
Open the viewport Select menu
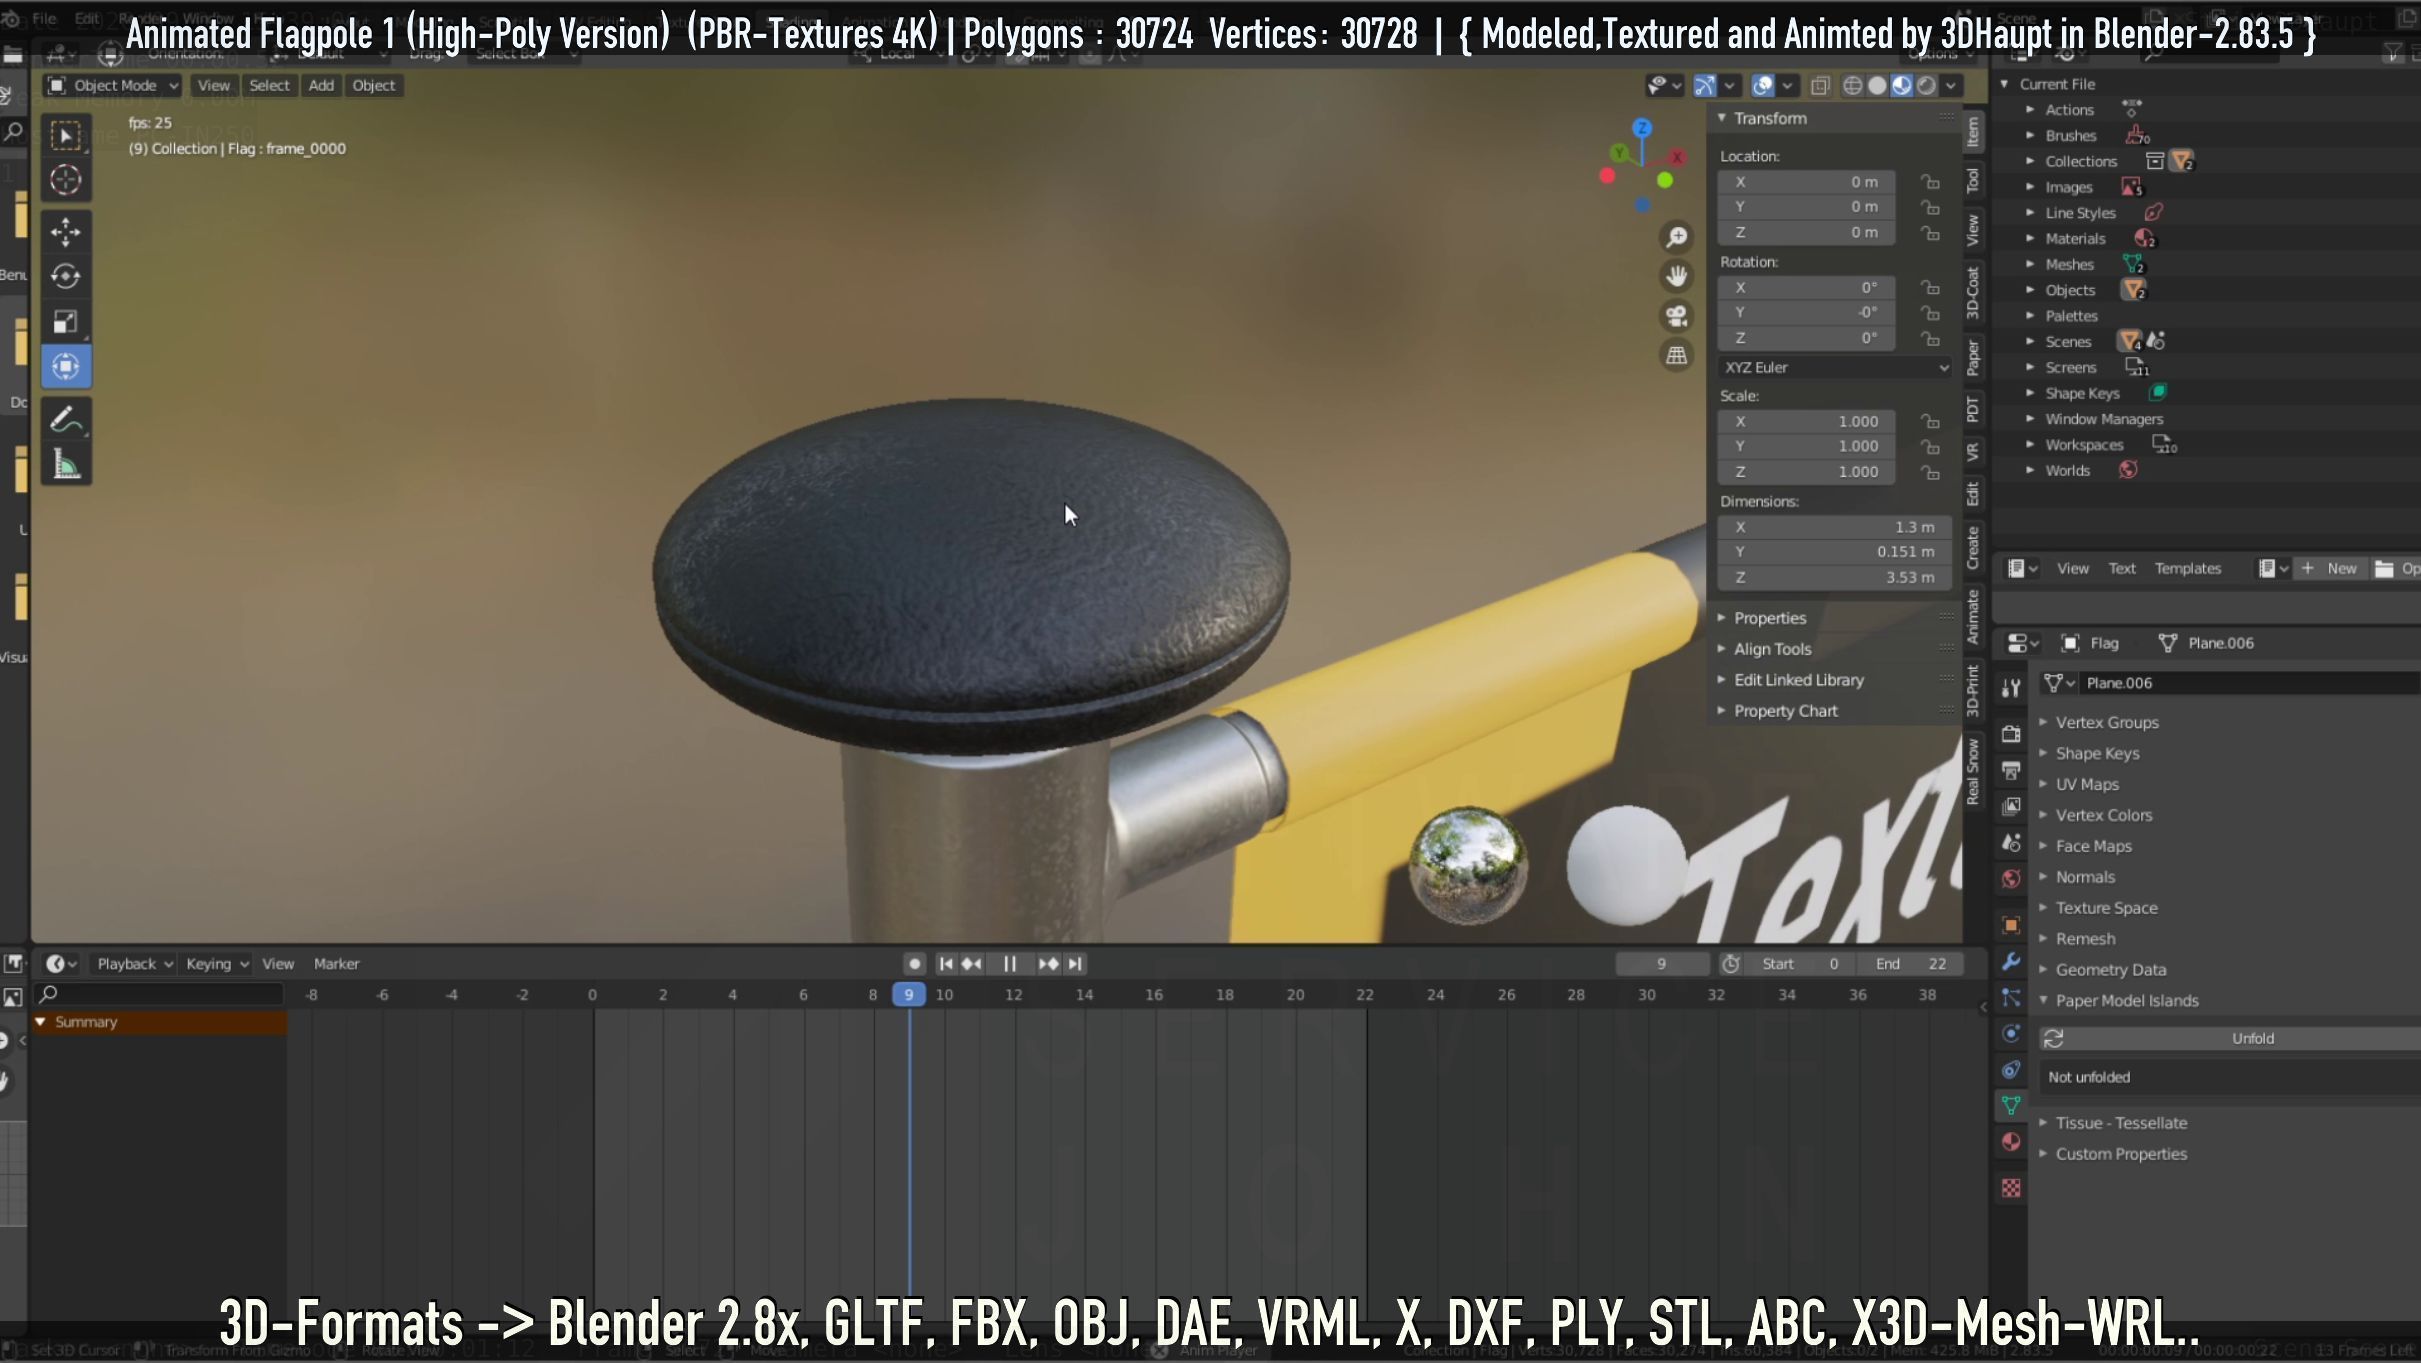[269, 86]
